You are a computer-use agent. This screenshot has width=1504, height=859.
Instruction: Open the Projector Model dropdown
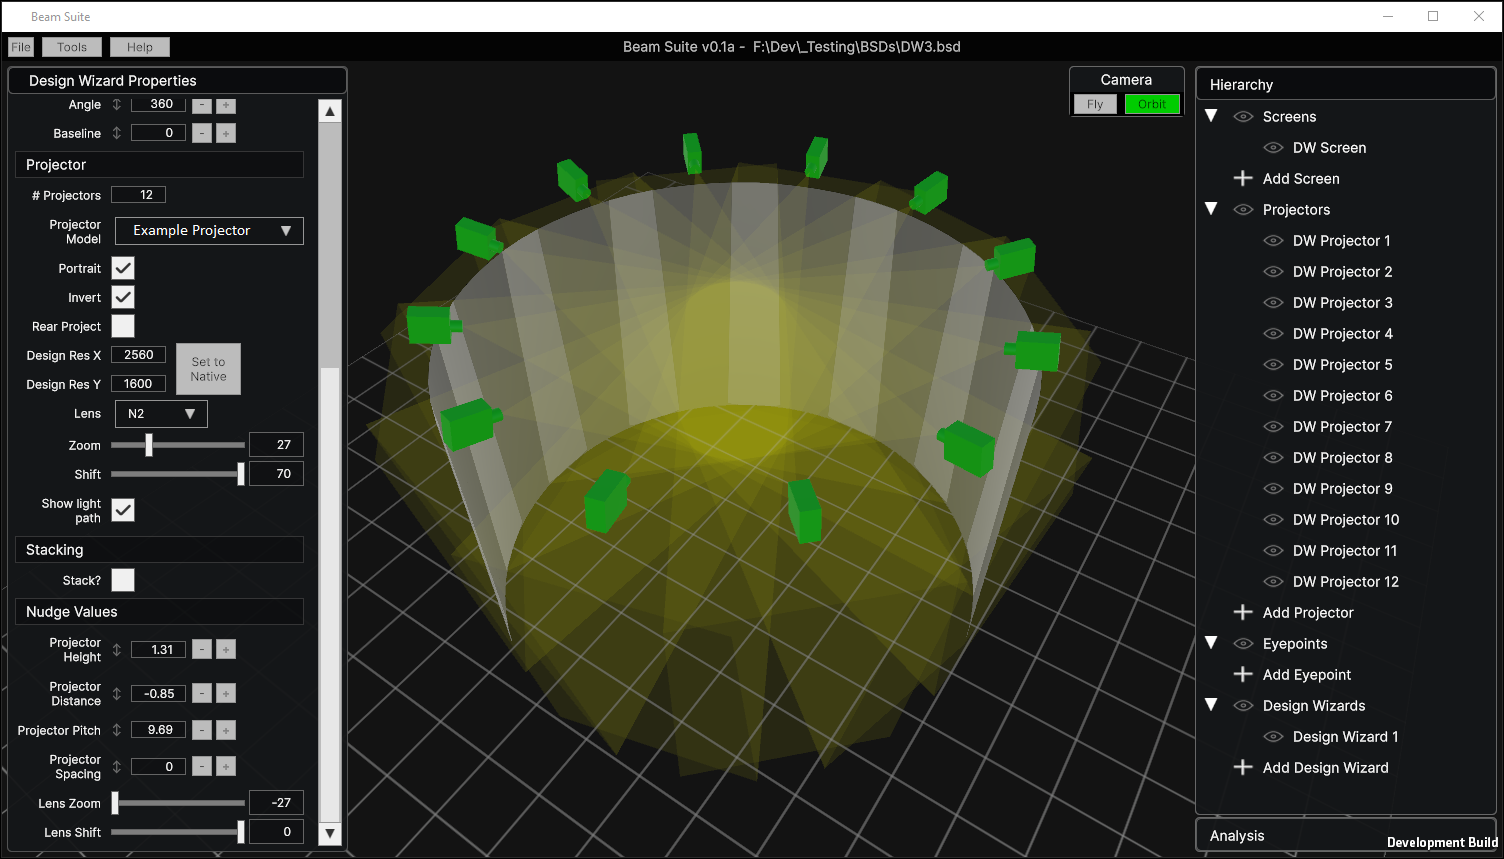[x=209, y=231]
